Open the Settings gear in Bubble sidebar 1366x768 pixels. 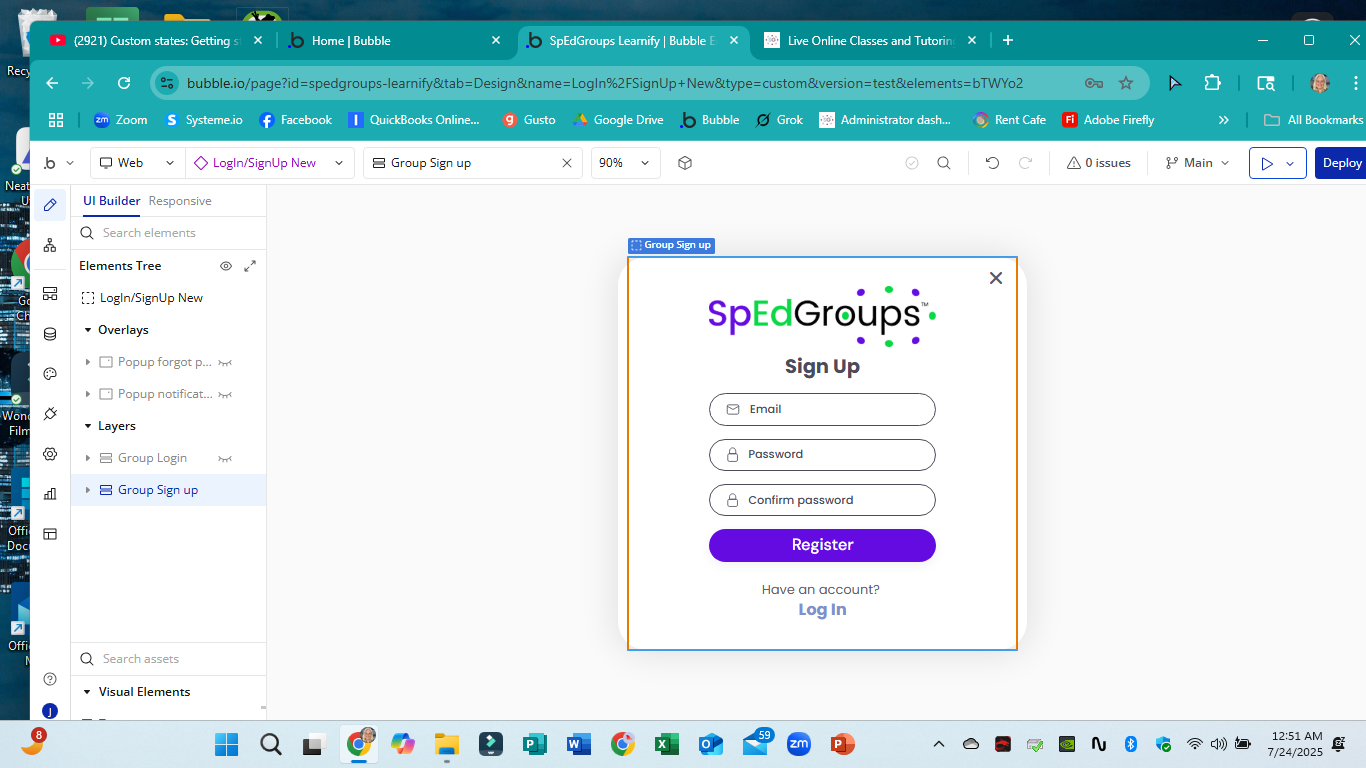[x=50, y=454]
